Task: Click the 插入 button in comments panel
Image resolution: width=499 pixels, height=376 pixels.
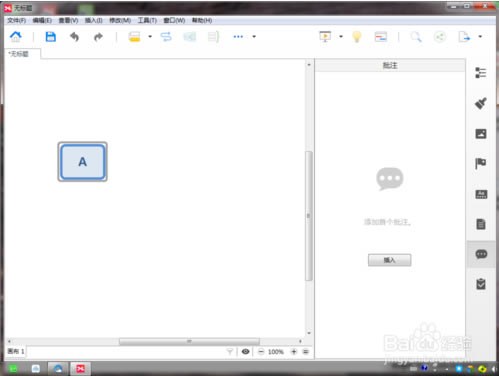Action: pyautogui.click(x=389, y=260)
